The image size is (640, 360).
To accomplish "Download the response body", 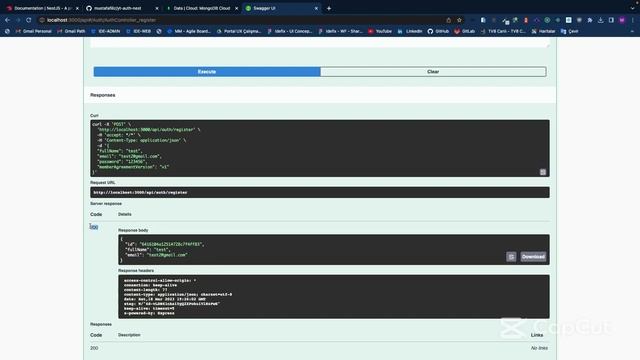I will (x=533, y=256).
